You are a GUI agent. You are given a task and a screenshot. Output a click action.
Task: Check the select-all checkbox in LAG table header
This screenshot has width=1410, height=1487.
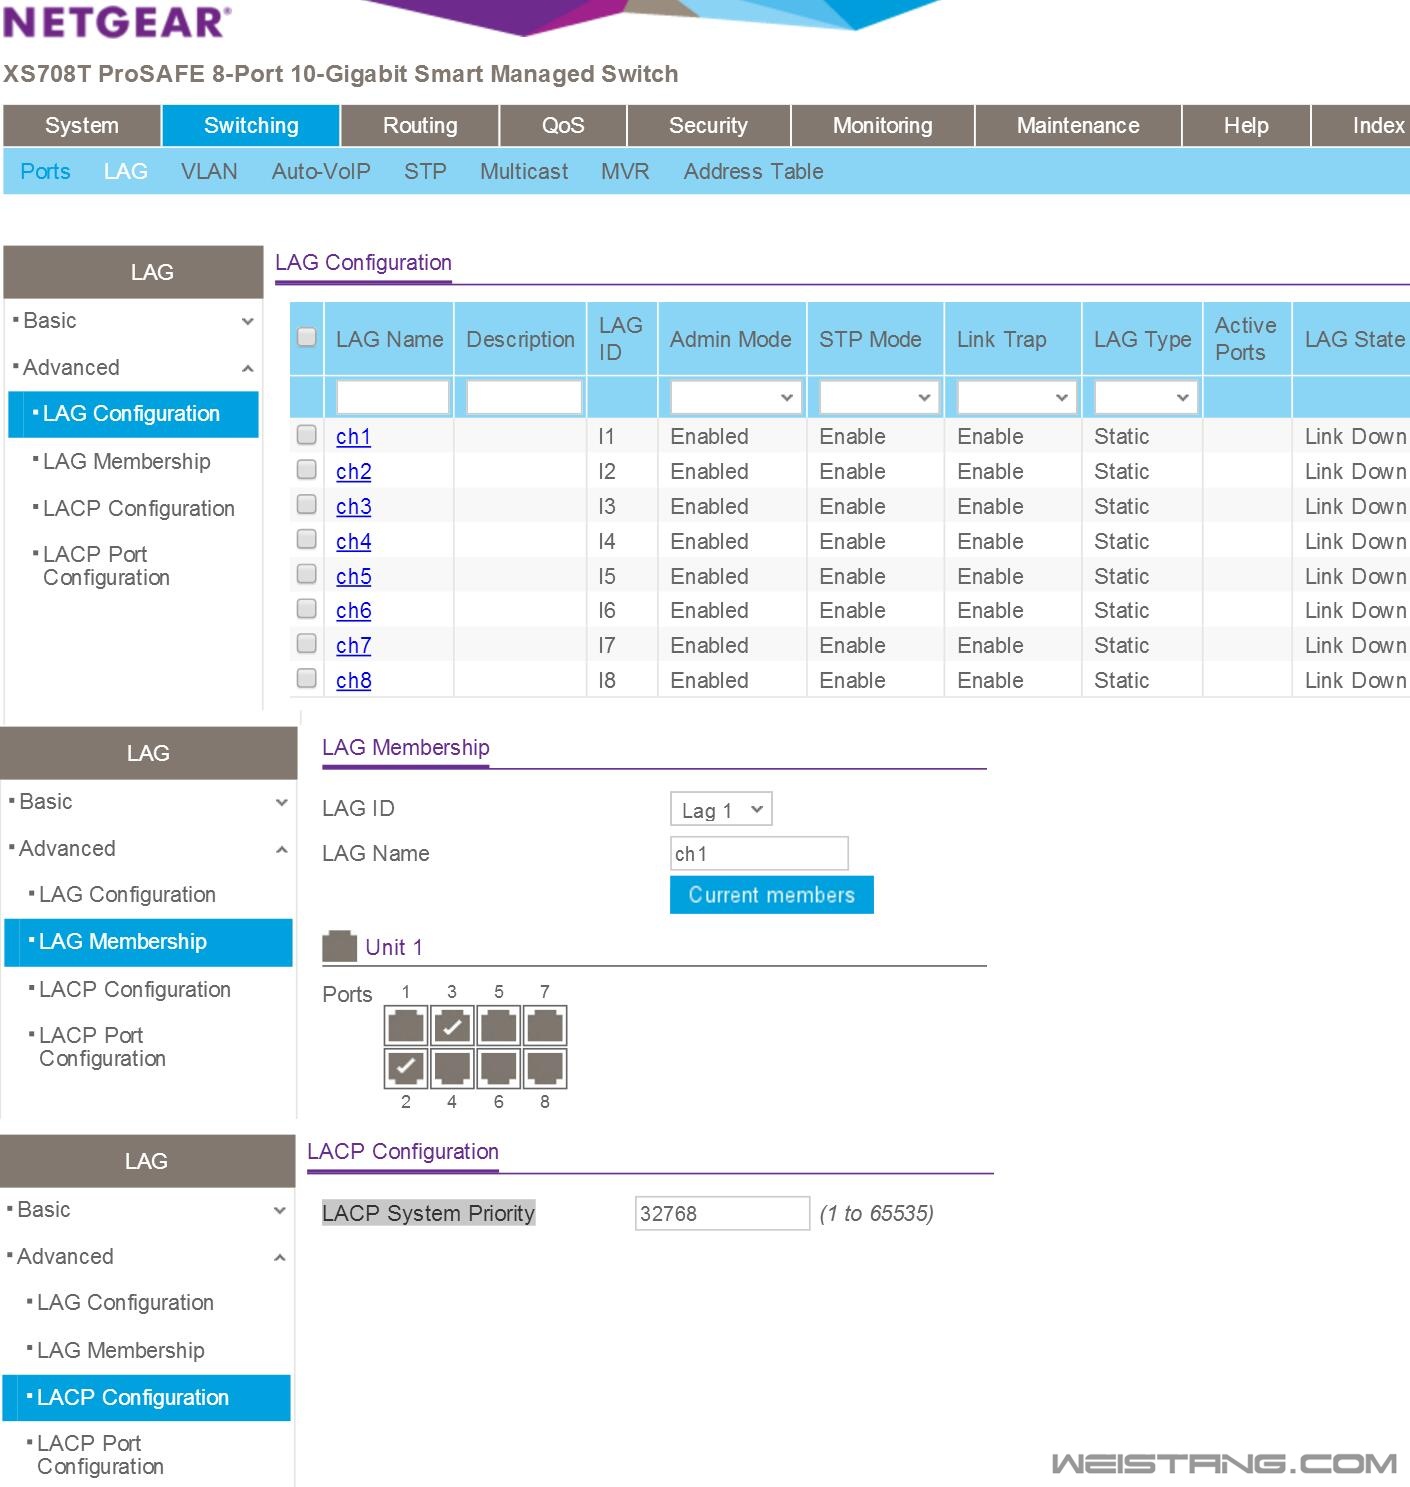307,337
